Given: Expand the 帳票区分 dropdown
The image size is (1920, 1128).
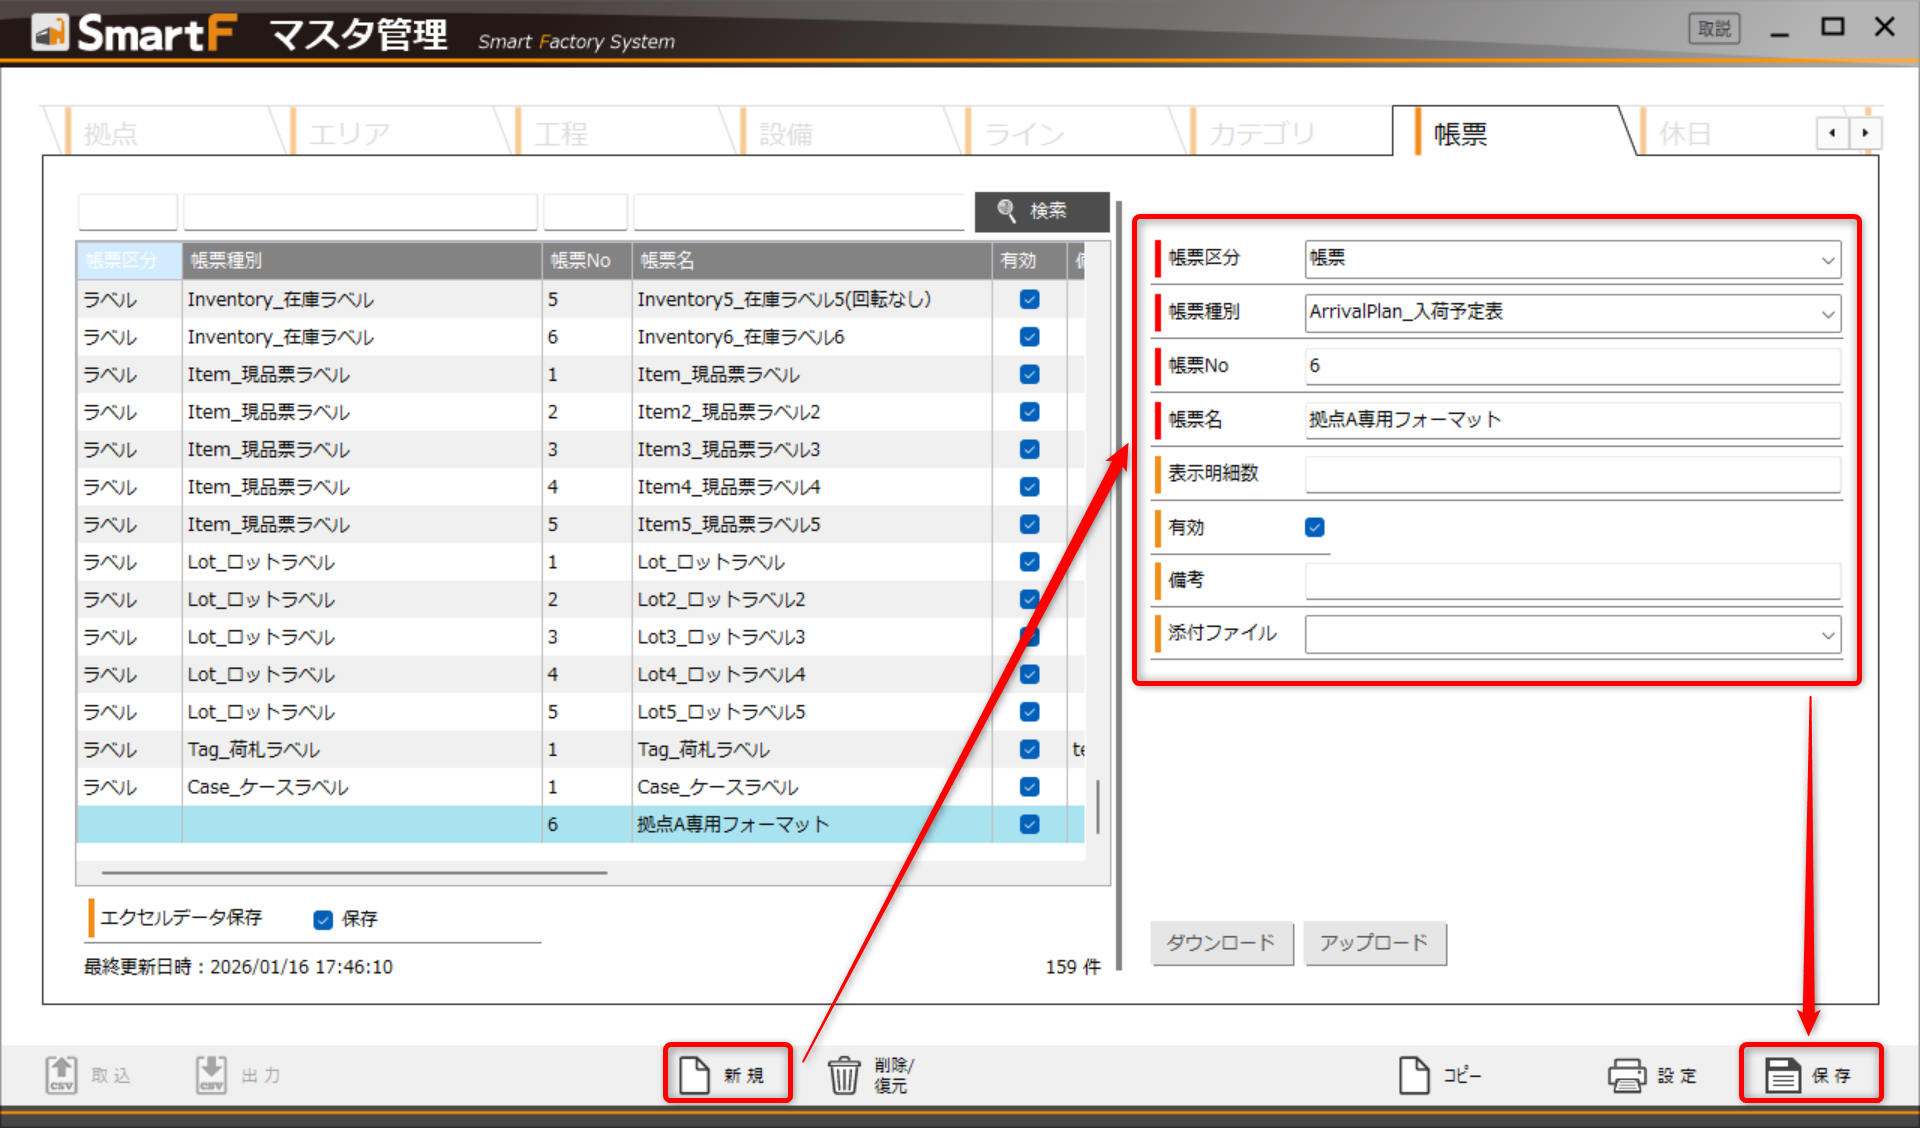Looking at the screenshot, I should click(1827, 260).
